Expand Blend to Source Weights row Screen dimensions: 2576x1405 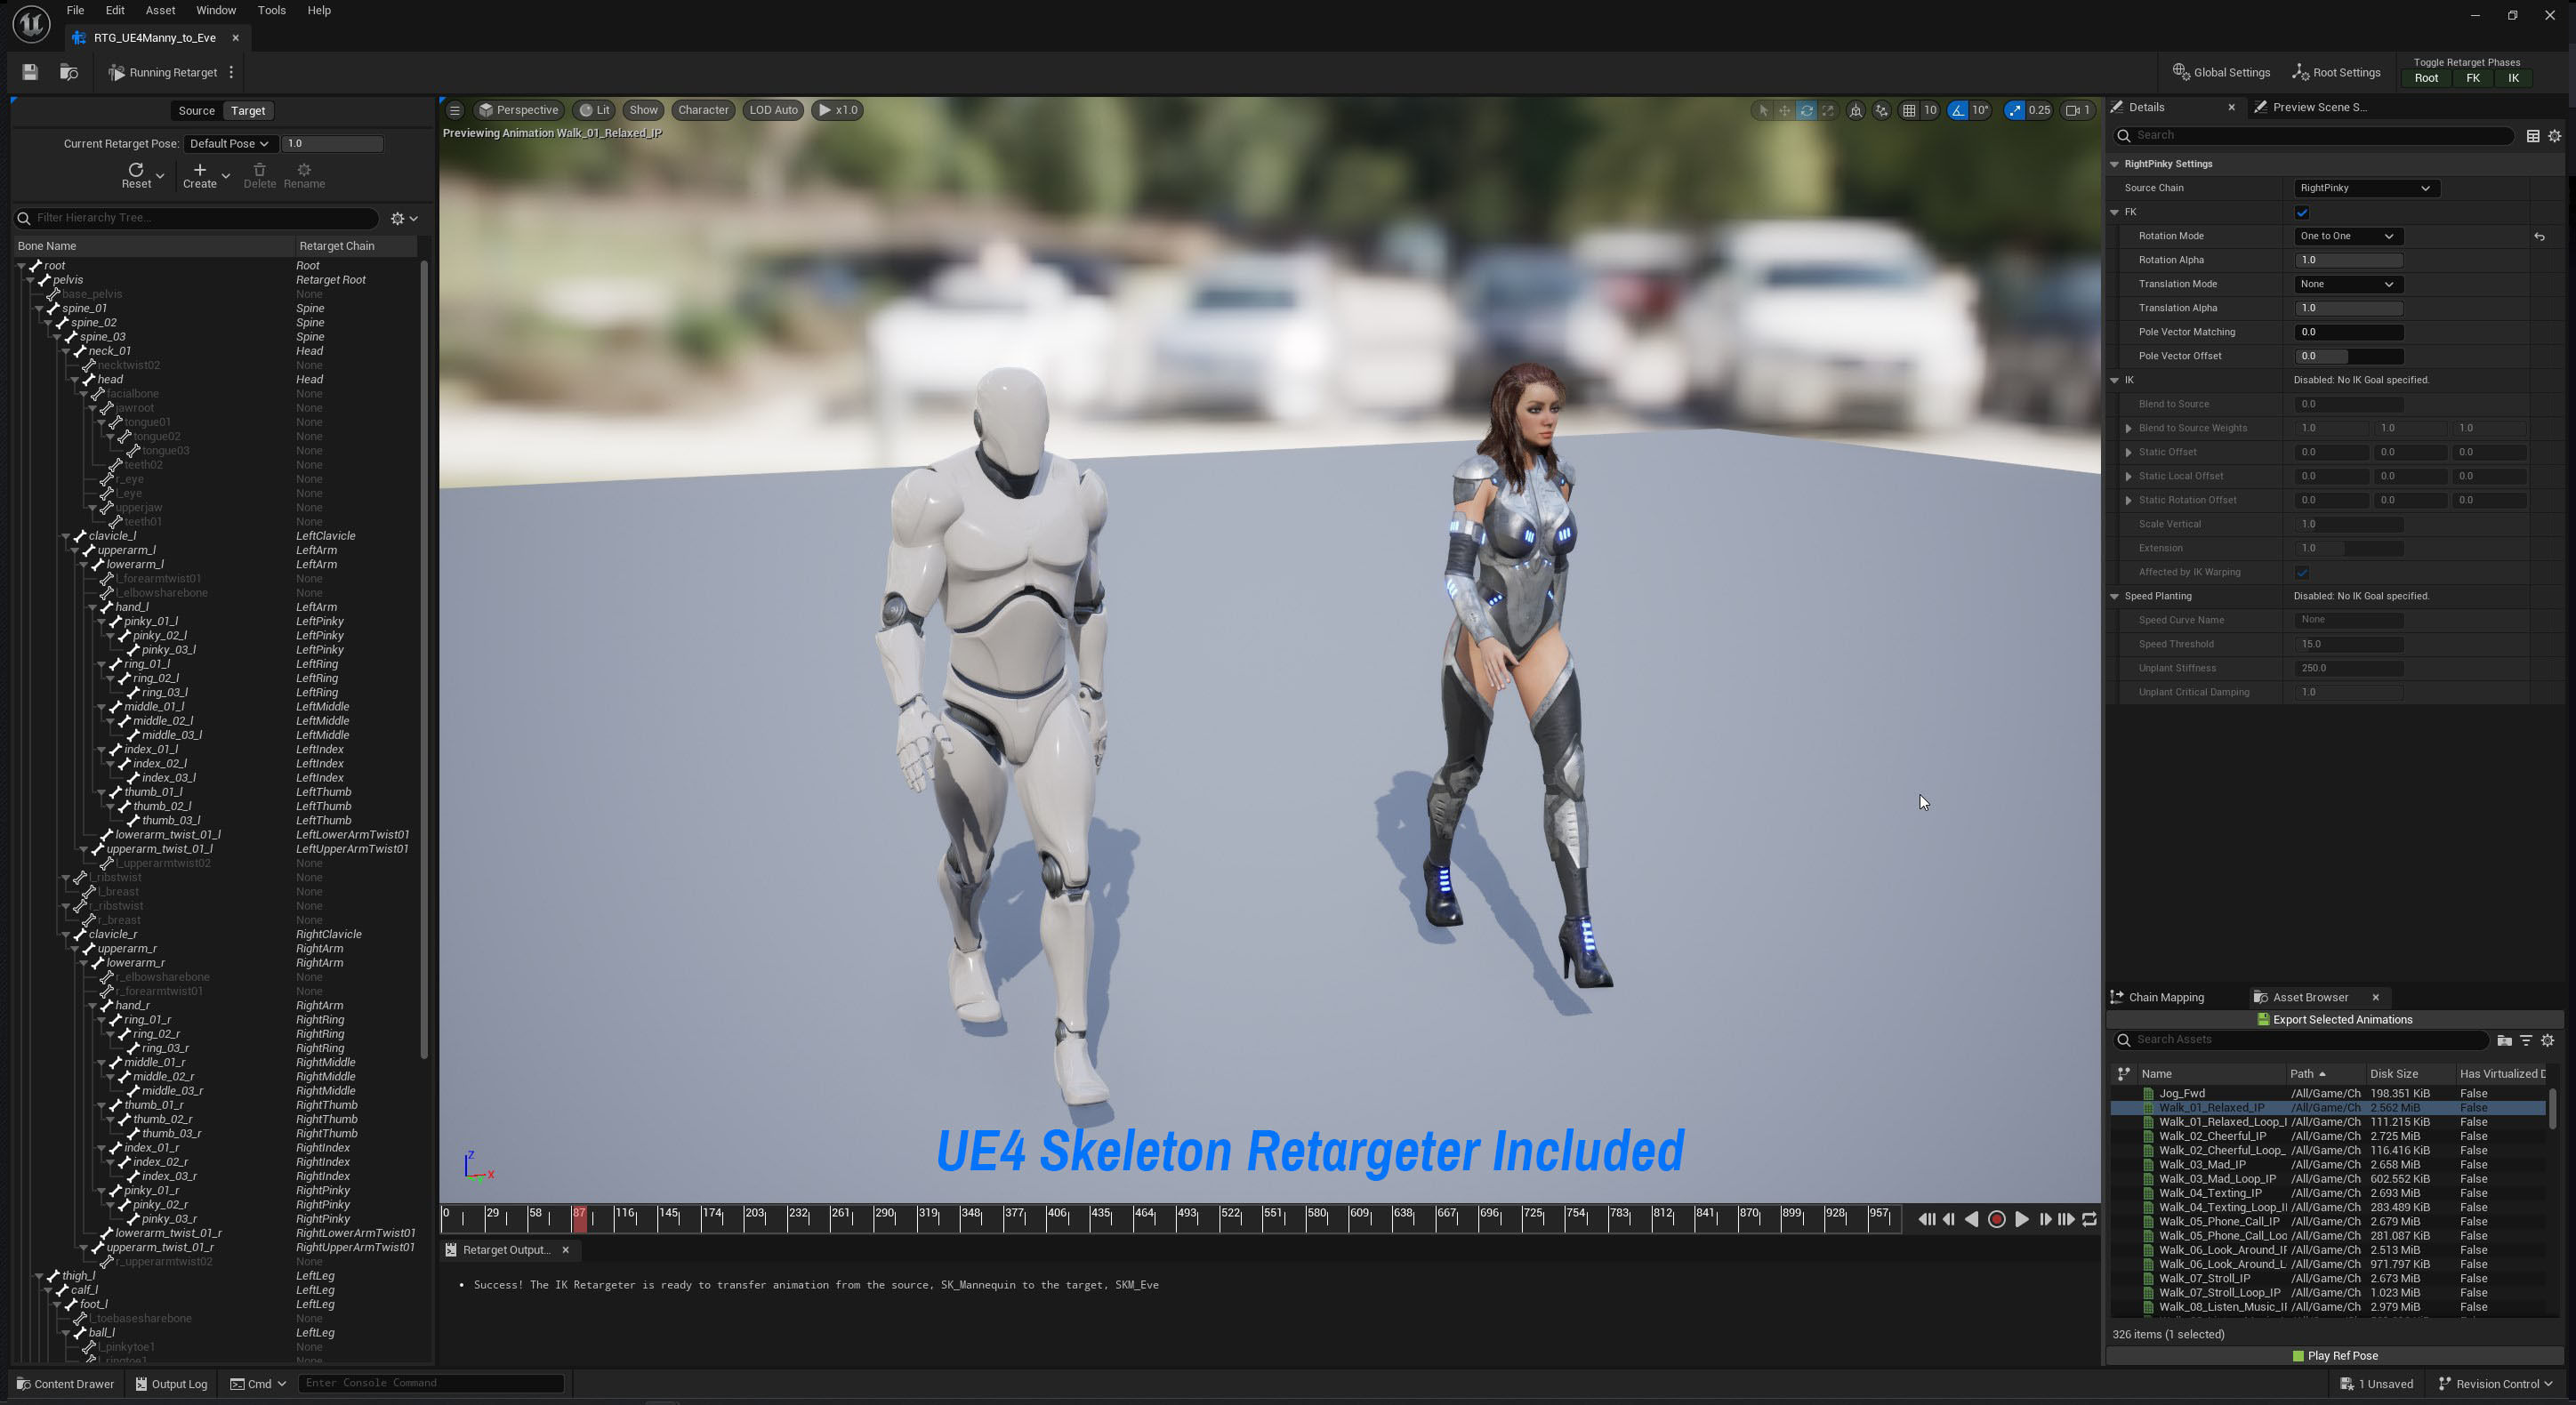2128,428
